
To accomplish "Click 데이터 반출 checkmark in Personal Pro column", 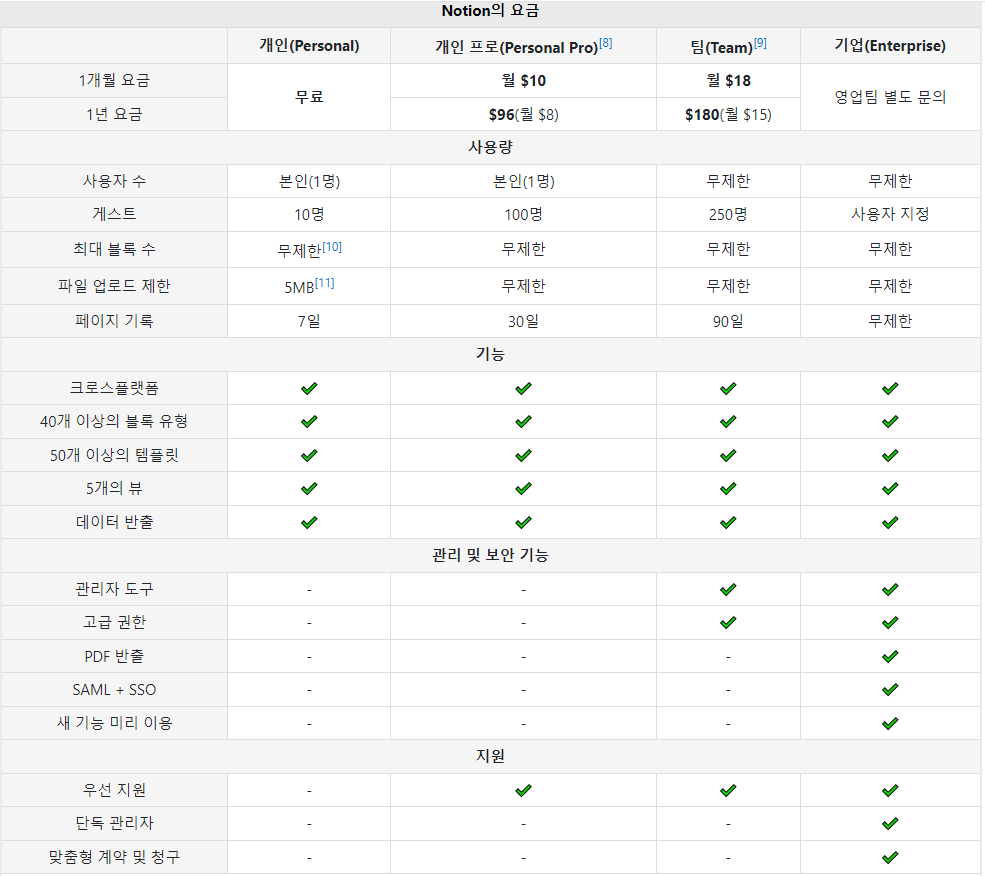I will click(x=523, y=522).
